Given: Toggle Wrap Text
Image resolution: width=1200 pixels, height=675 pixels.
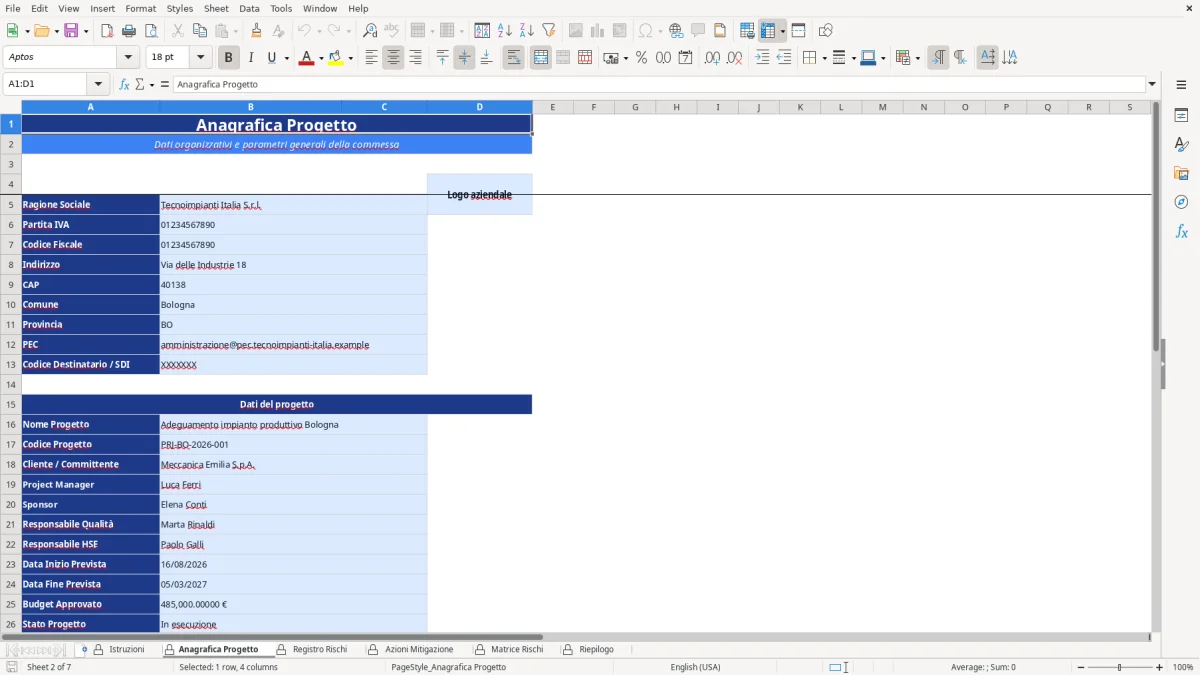Looking at the screenshot, I should click(x=513, y=58).
